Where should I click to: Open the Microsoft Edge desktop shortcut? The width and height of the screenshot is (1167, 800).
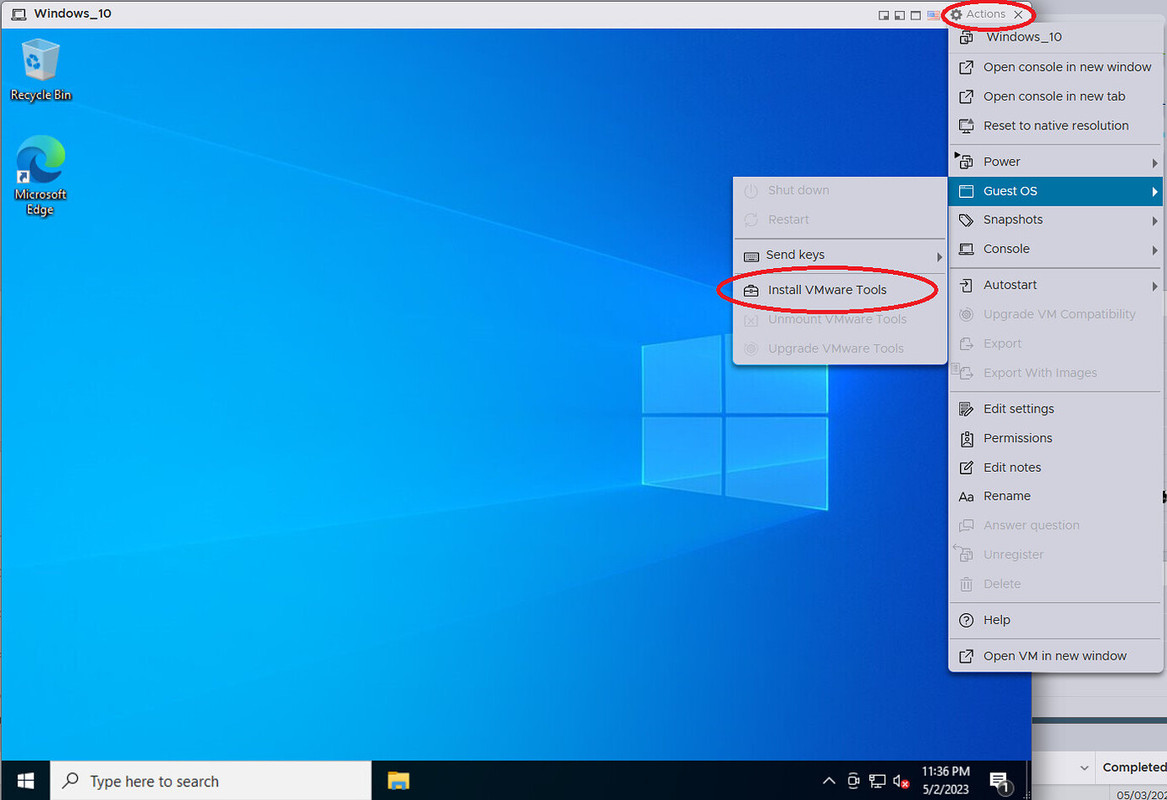[x=40, y=176]
